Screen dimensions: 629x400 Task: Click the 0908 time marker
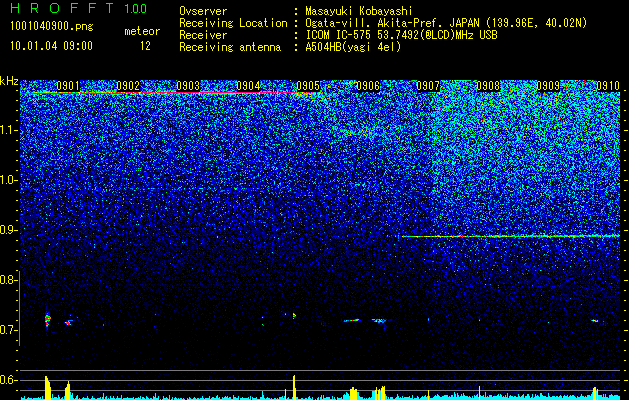(x=488, y=86)
